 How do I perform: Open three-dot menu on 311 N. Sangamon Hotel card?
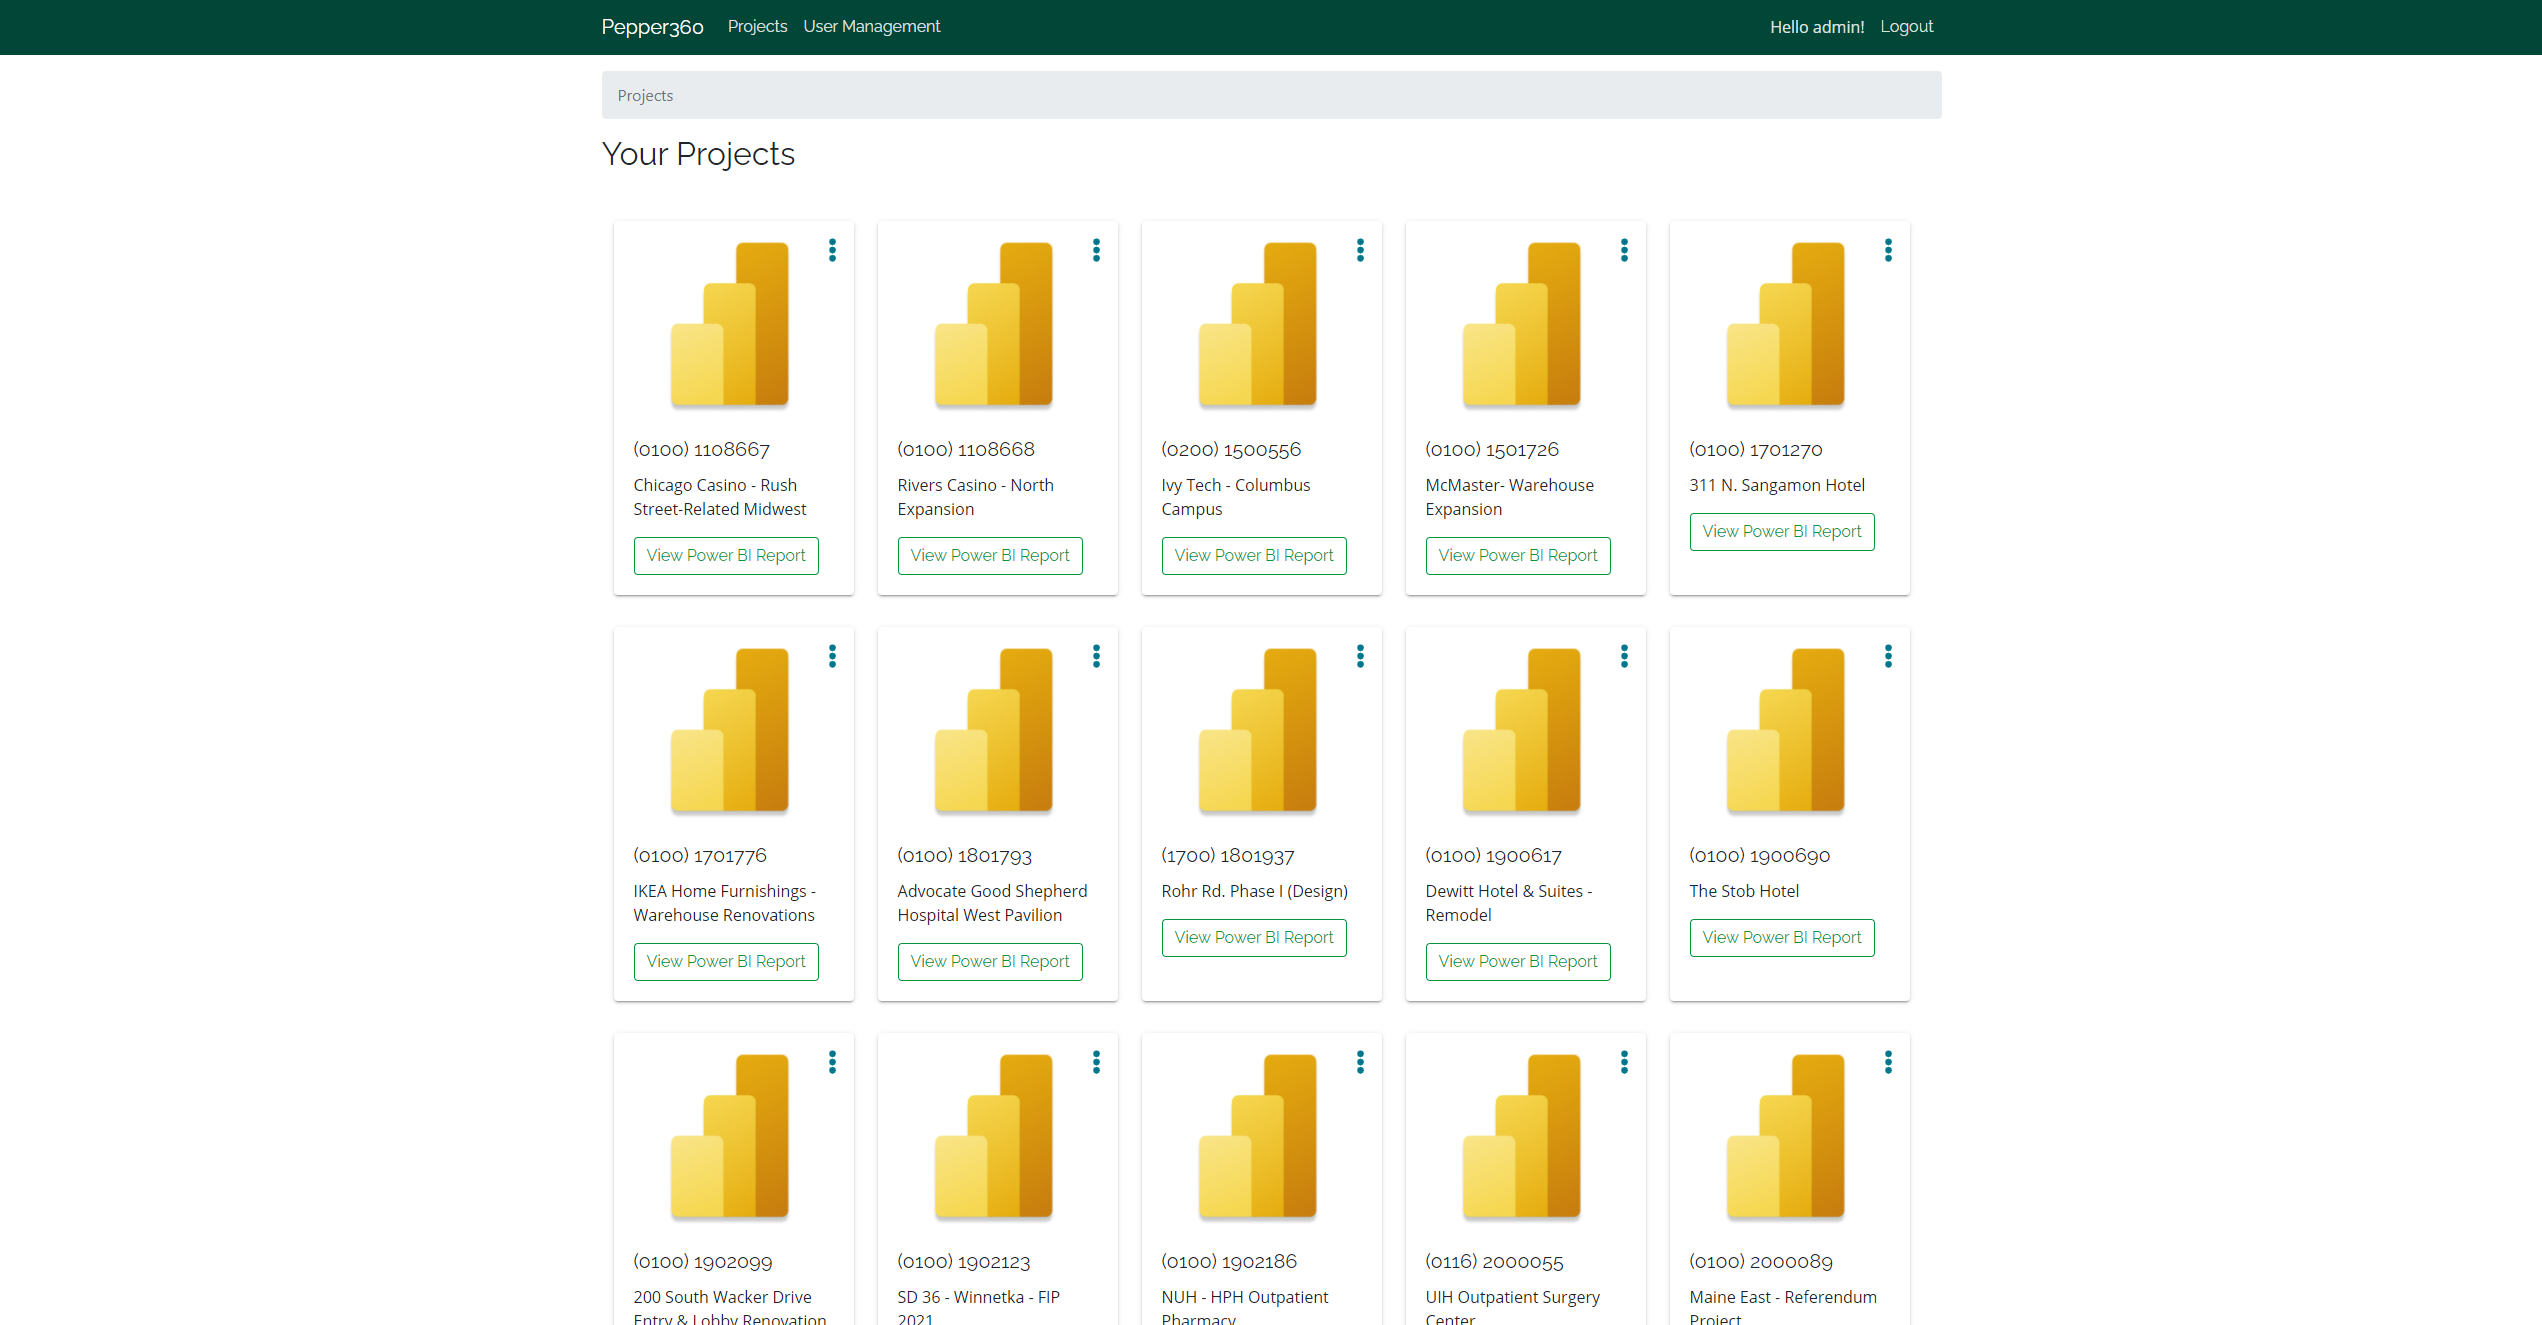click(x=1888, y=250)
